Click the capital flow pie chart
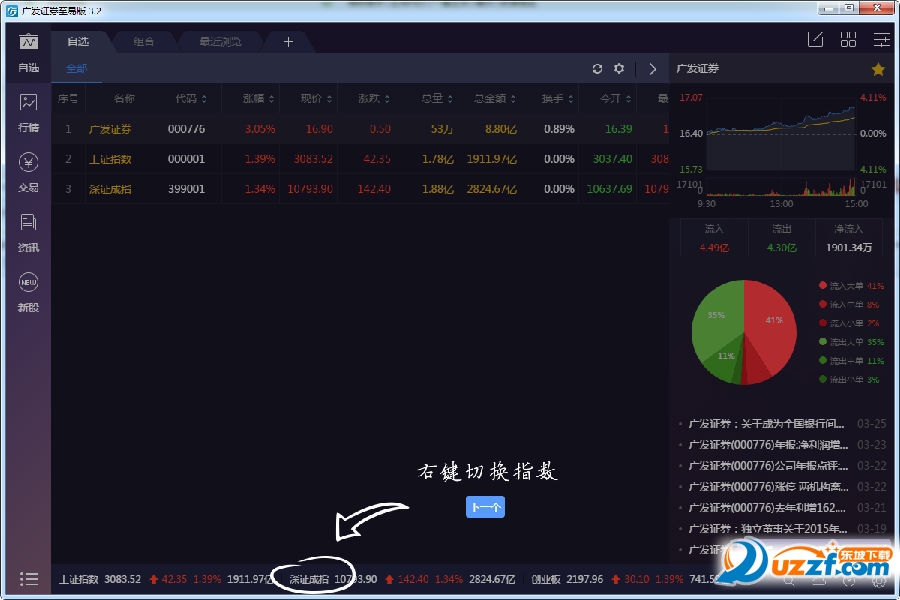Screen dimensions: 900x600 coord(744,332)
